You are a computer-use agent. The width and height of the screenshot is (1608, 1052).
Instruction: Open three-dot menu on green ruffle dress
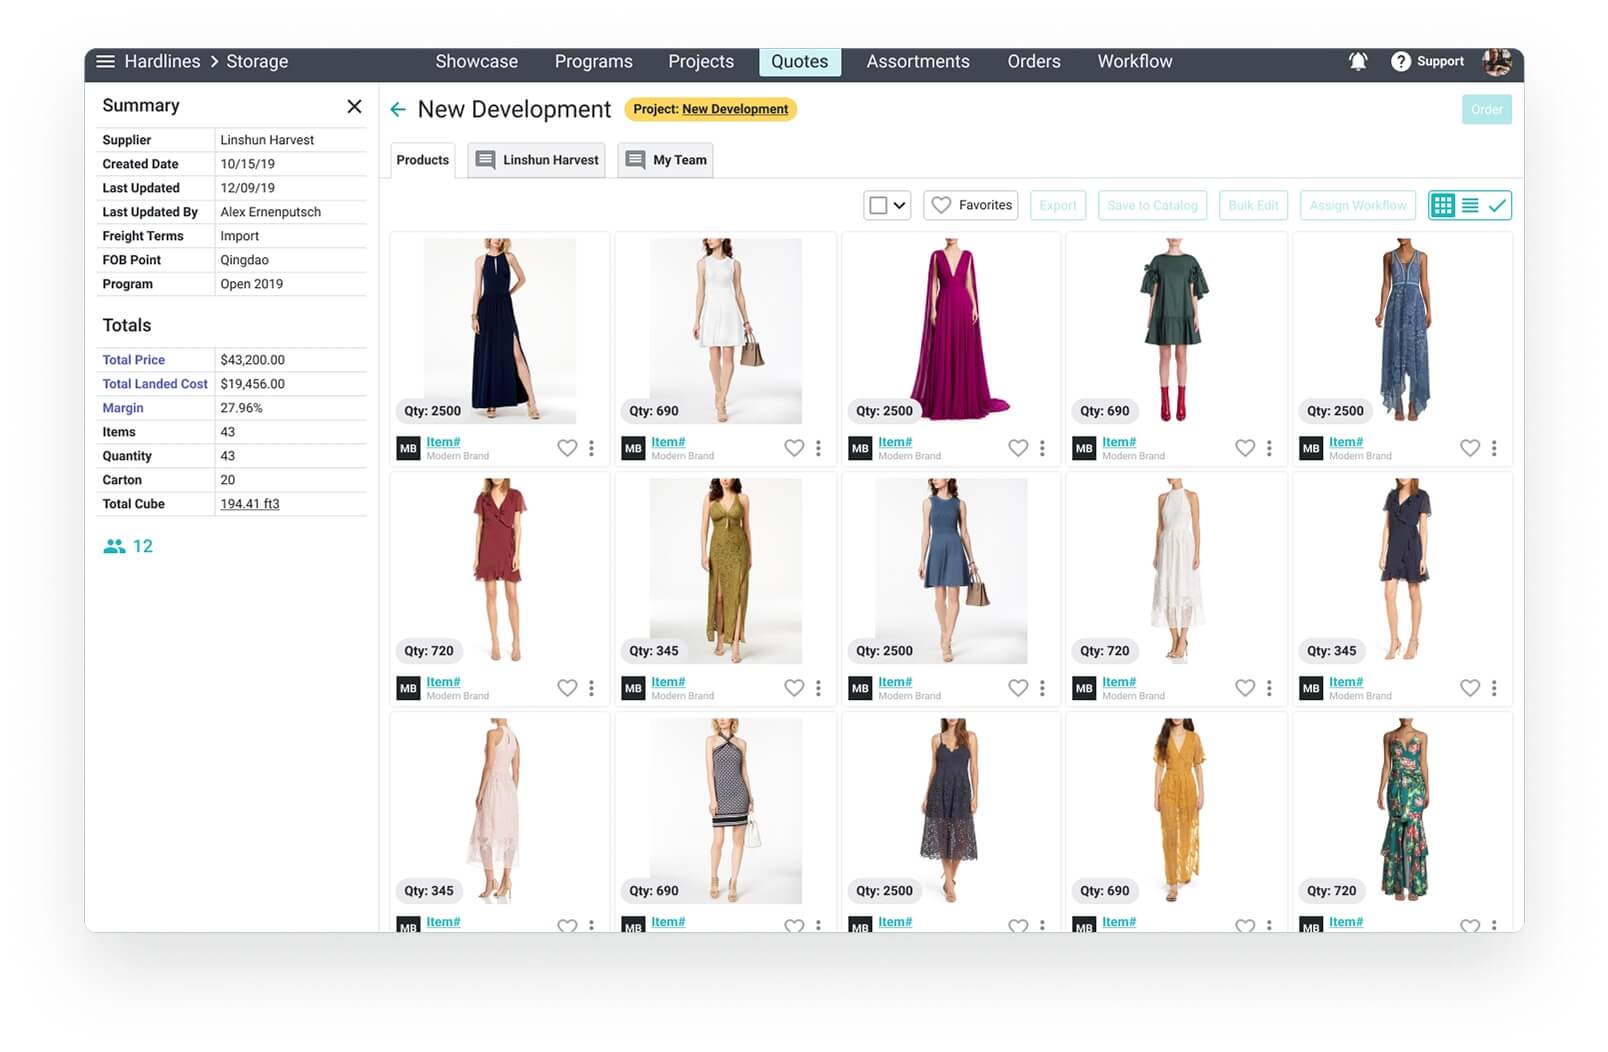pyautogui.click(x=1269, y=449)
